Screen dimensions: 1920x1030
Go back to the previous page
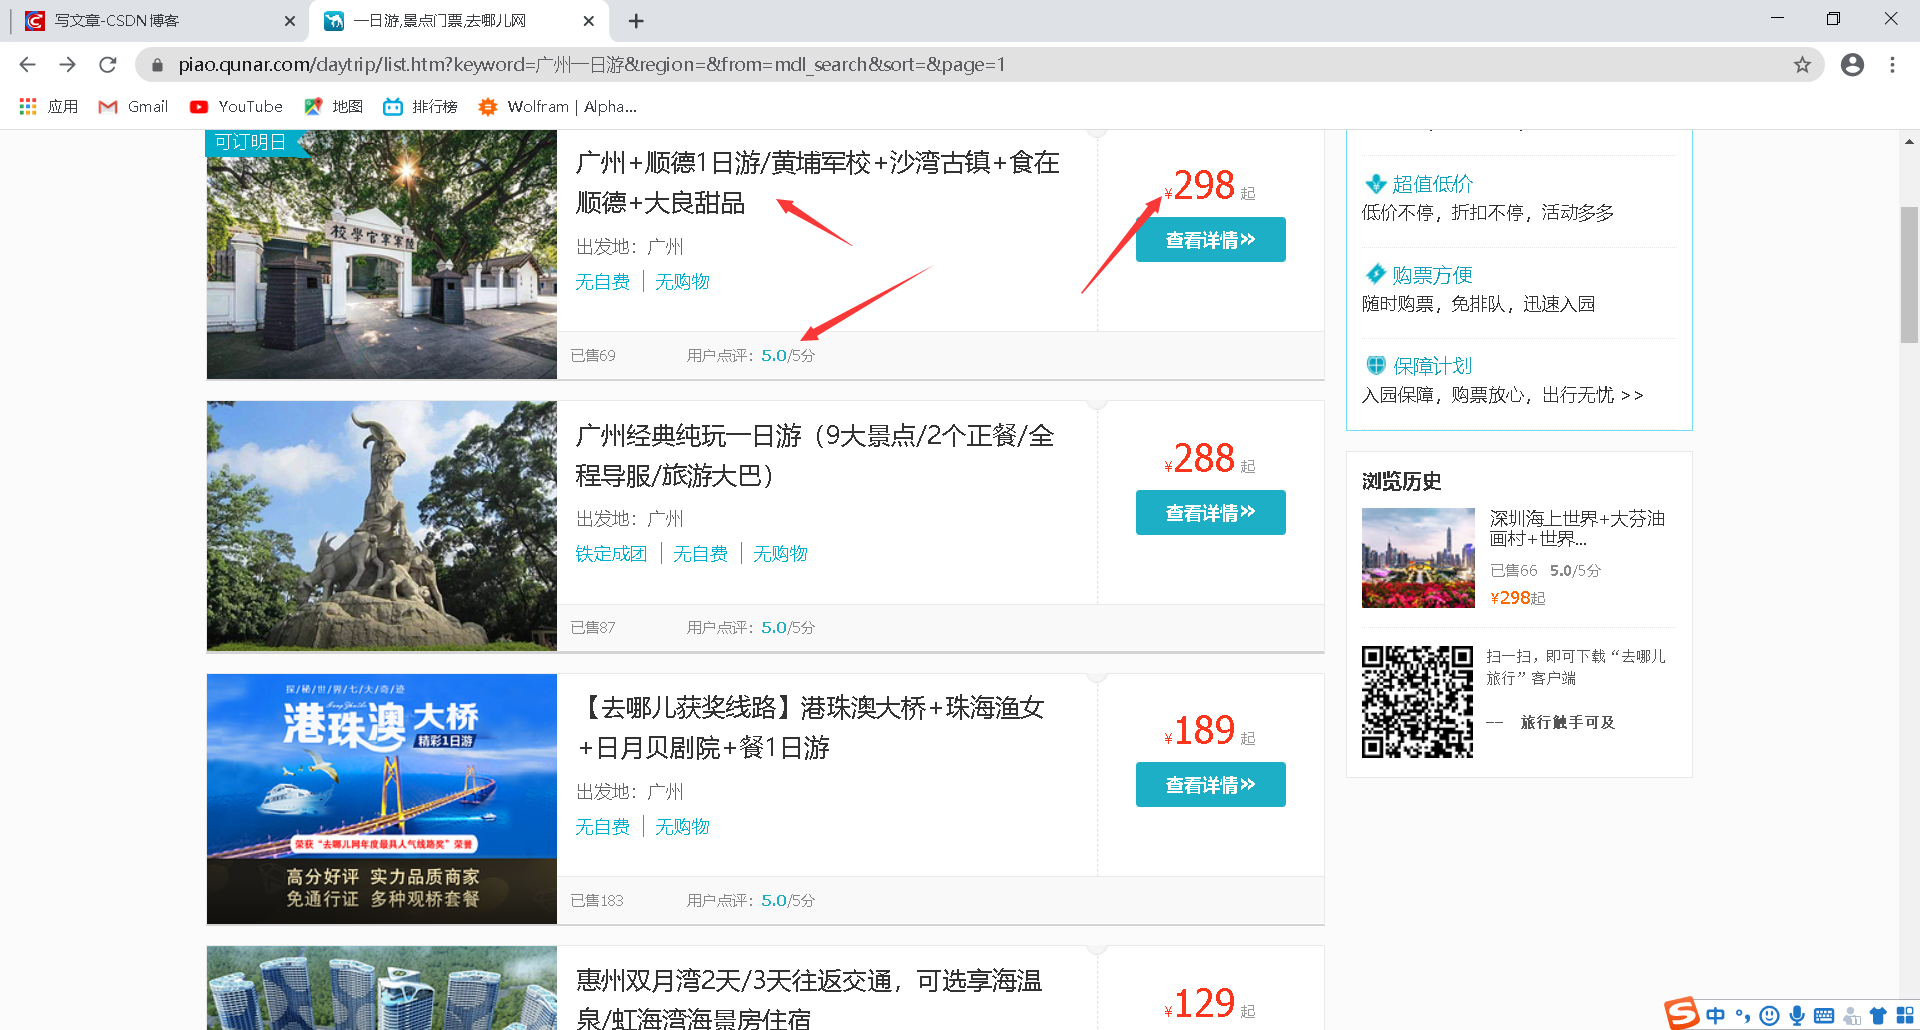(27, 65)
